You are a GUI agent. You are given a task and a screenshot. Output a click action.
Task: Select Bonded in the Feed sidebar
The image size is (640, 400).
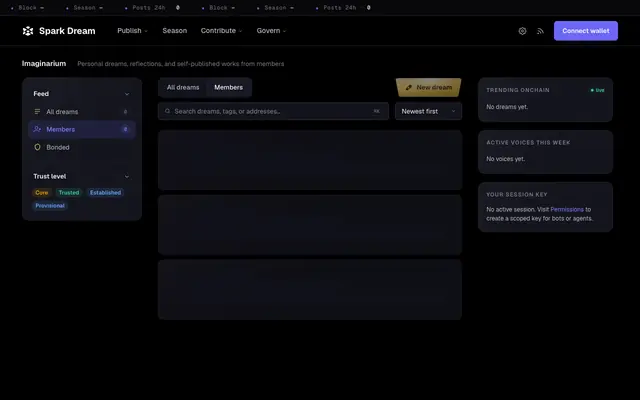(x=82, y=147)
